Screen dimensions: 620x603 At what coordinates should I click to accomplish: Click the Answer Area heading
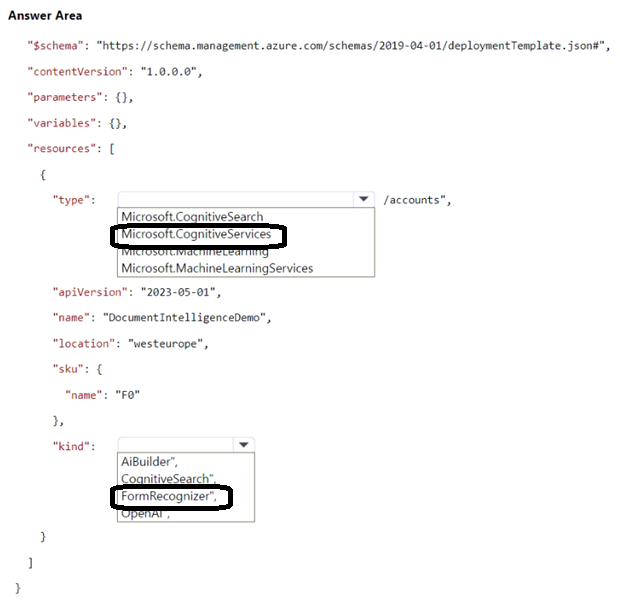(x=45, y=16)
